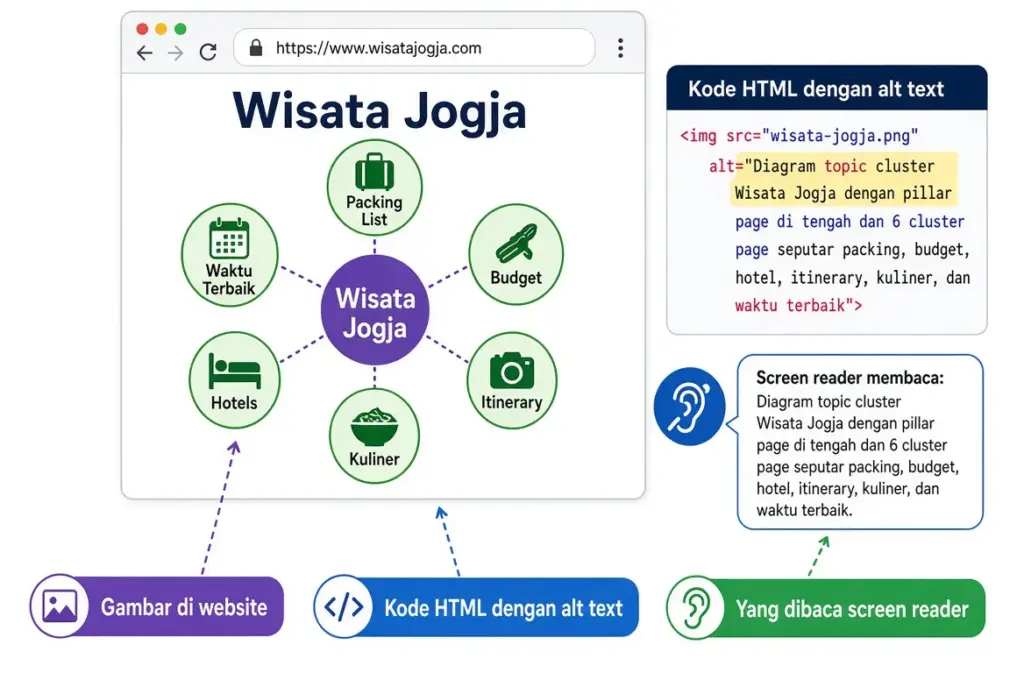Screen dimensions: 1024x687
Task: Click the Wisata Jogja page heading
Action: pyautogui.click(x=379, y=113)
